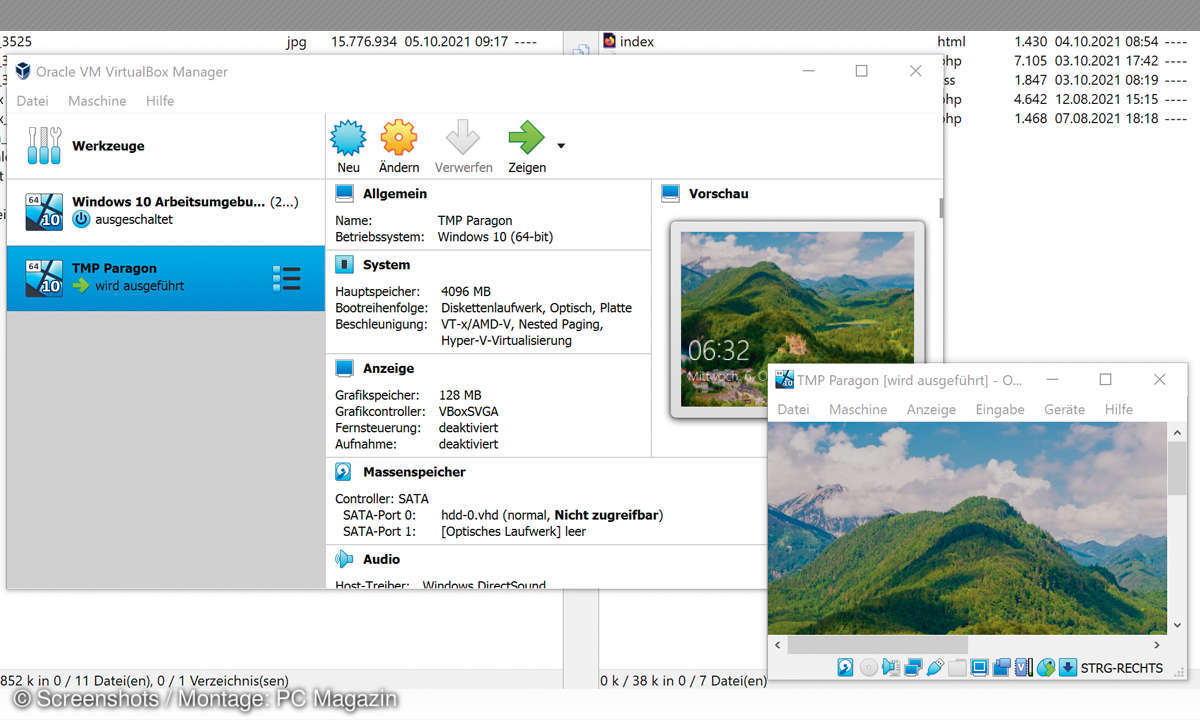Image resolution: width=1200 pixels, height=720 pixels.
Task: Click recording icon in VM status bar
Action: click(1001, 667)
